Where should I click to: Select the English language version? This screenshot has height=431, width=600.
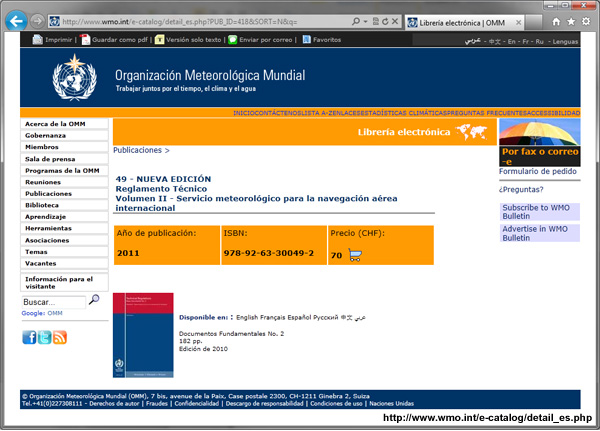247,317
